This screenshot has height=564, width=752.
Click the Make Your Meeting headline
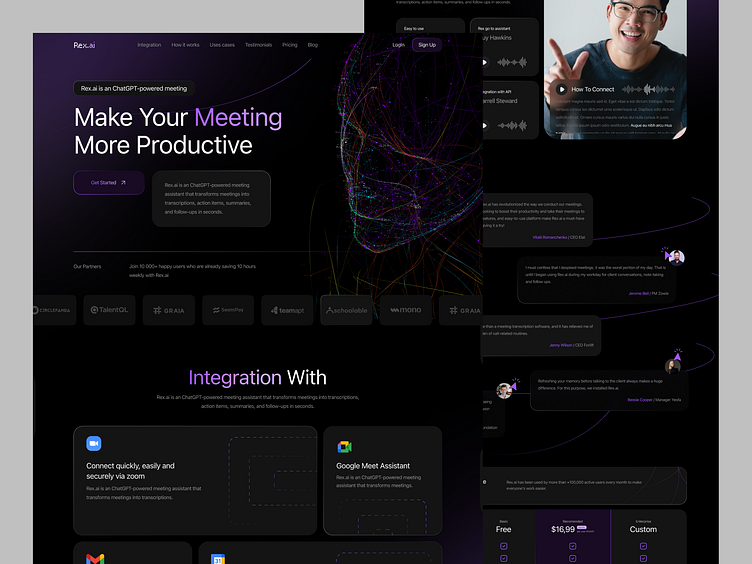[178, 131]
